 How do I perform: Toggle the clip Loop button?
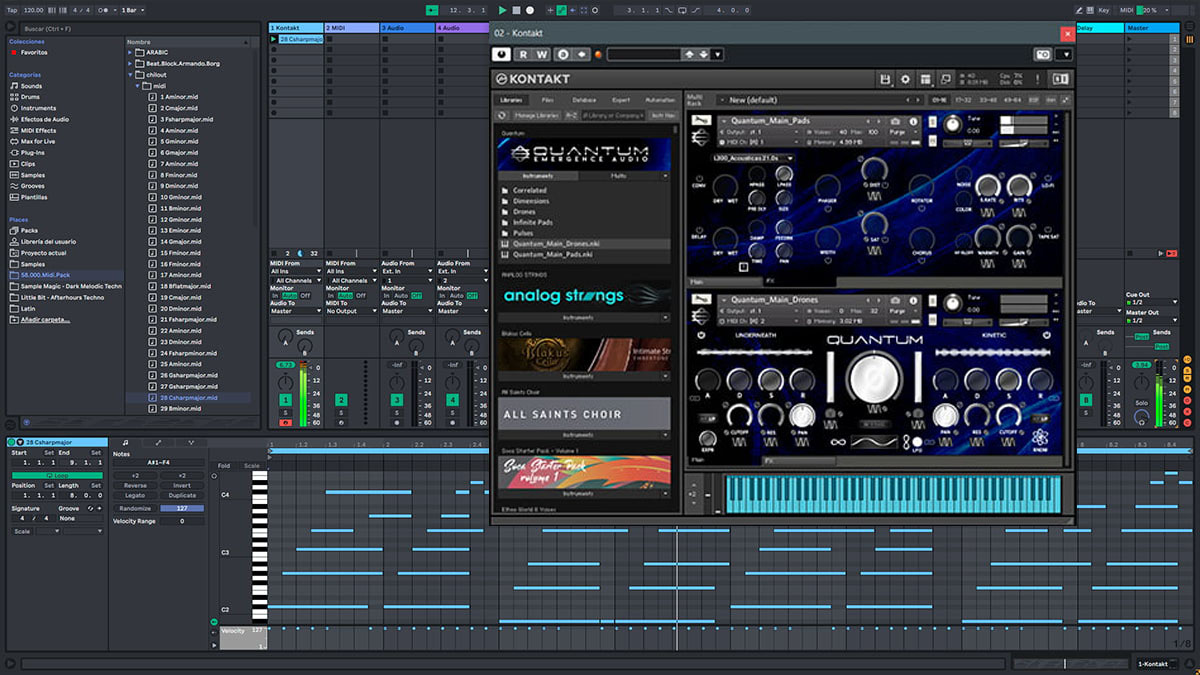click(x=56, y=475)
